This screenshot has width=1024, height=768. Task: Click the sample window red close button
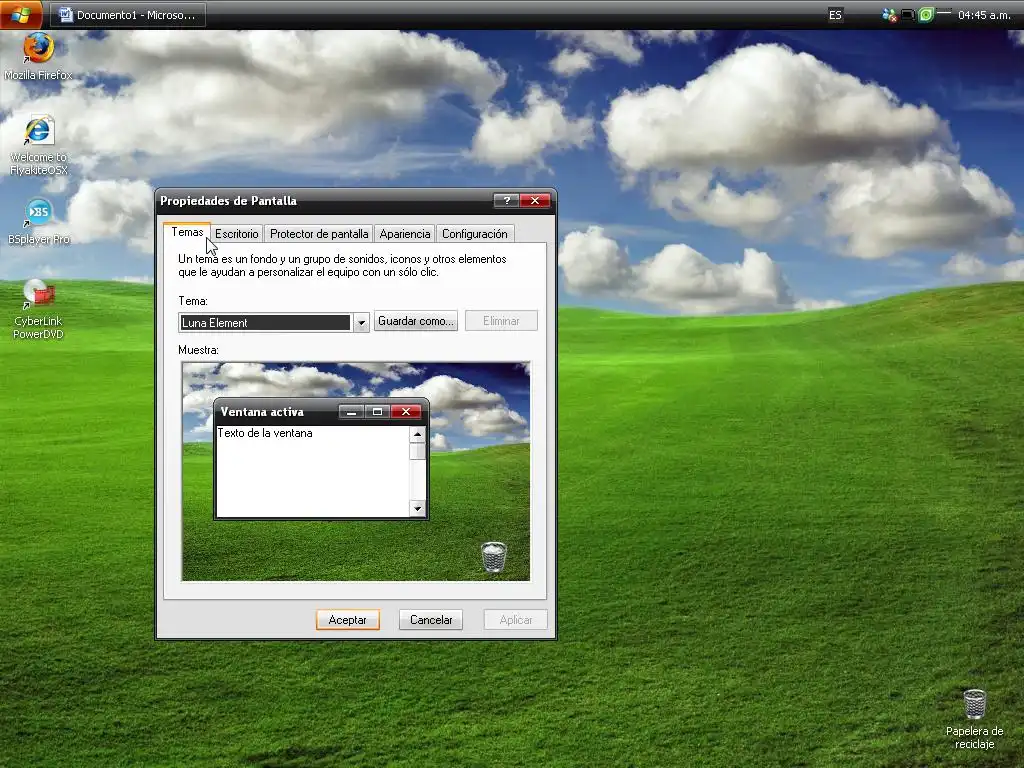tap(406, 412)
